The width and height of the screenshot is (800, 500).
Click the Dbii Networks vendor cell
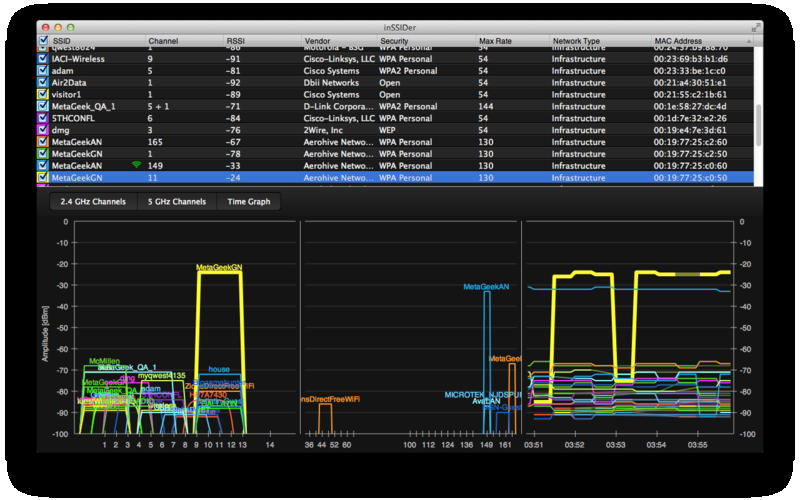coord(331,83)
